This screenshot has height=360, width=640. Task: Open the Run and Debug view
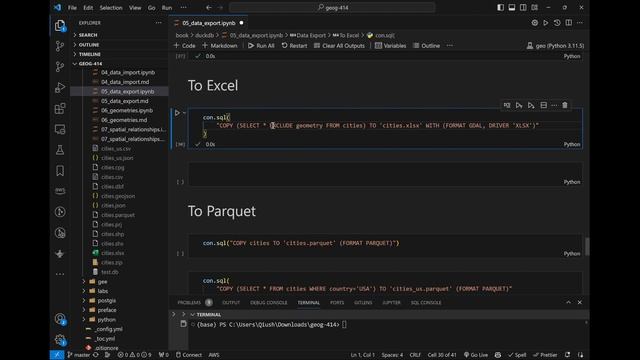[60, 87]
